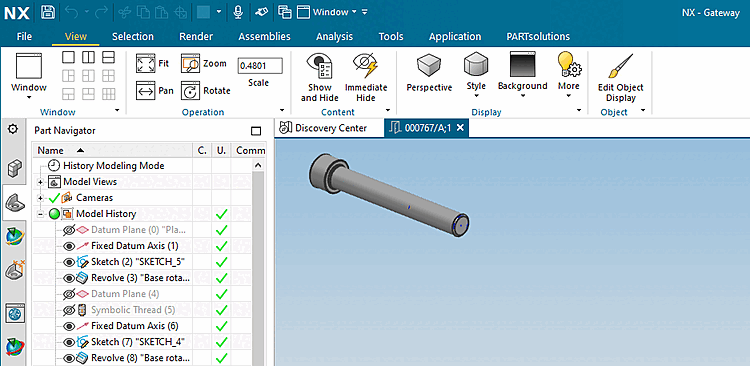Select the single-view window layout icon
750x366 pixels.
coord(68,57)
